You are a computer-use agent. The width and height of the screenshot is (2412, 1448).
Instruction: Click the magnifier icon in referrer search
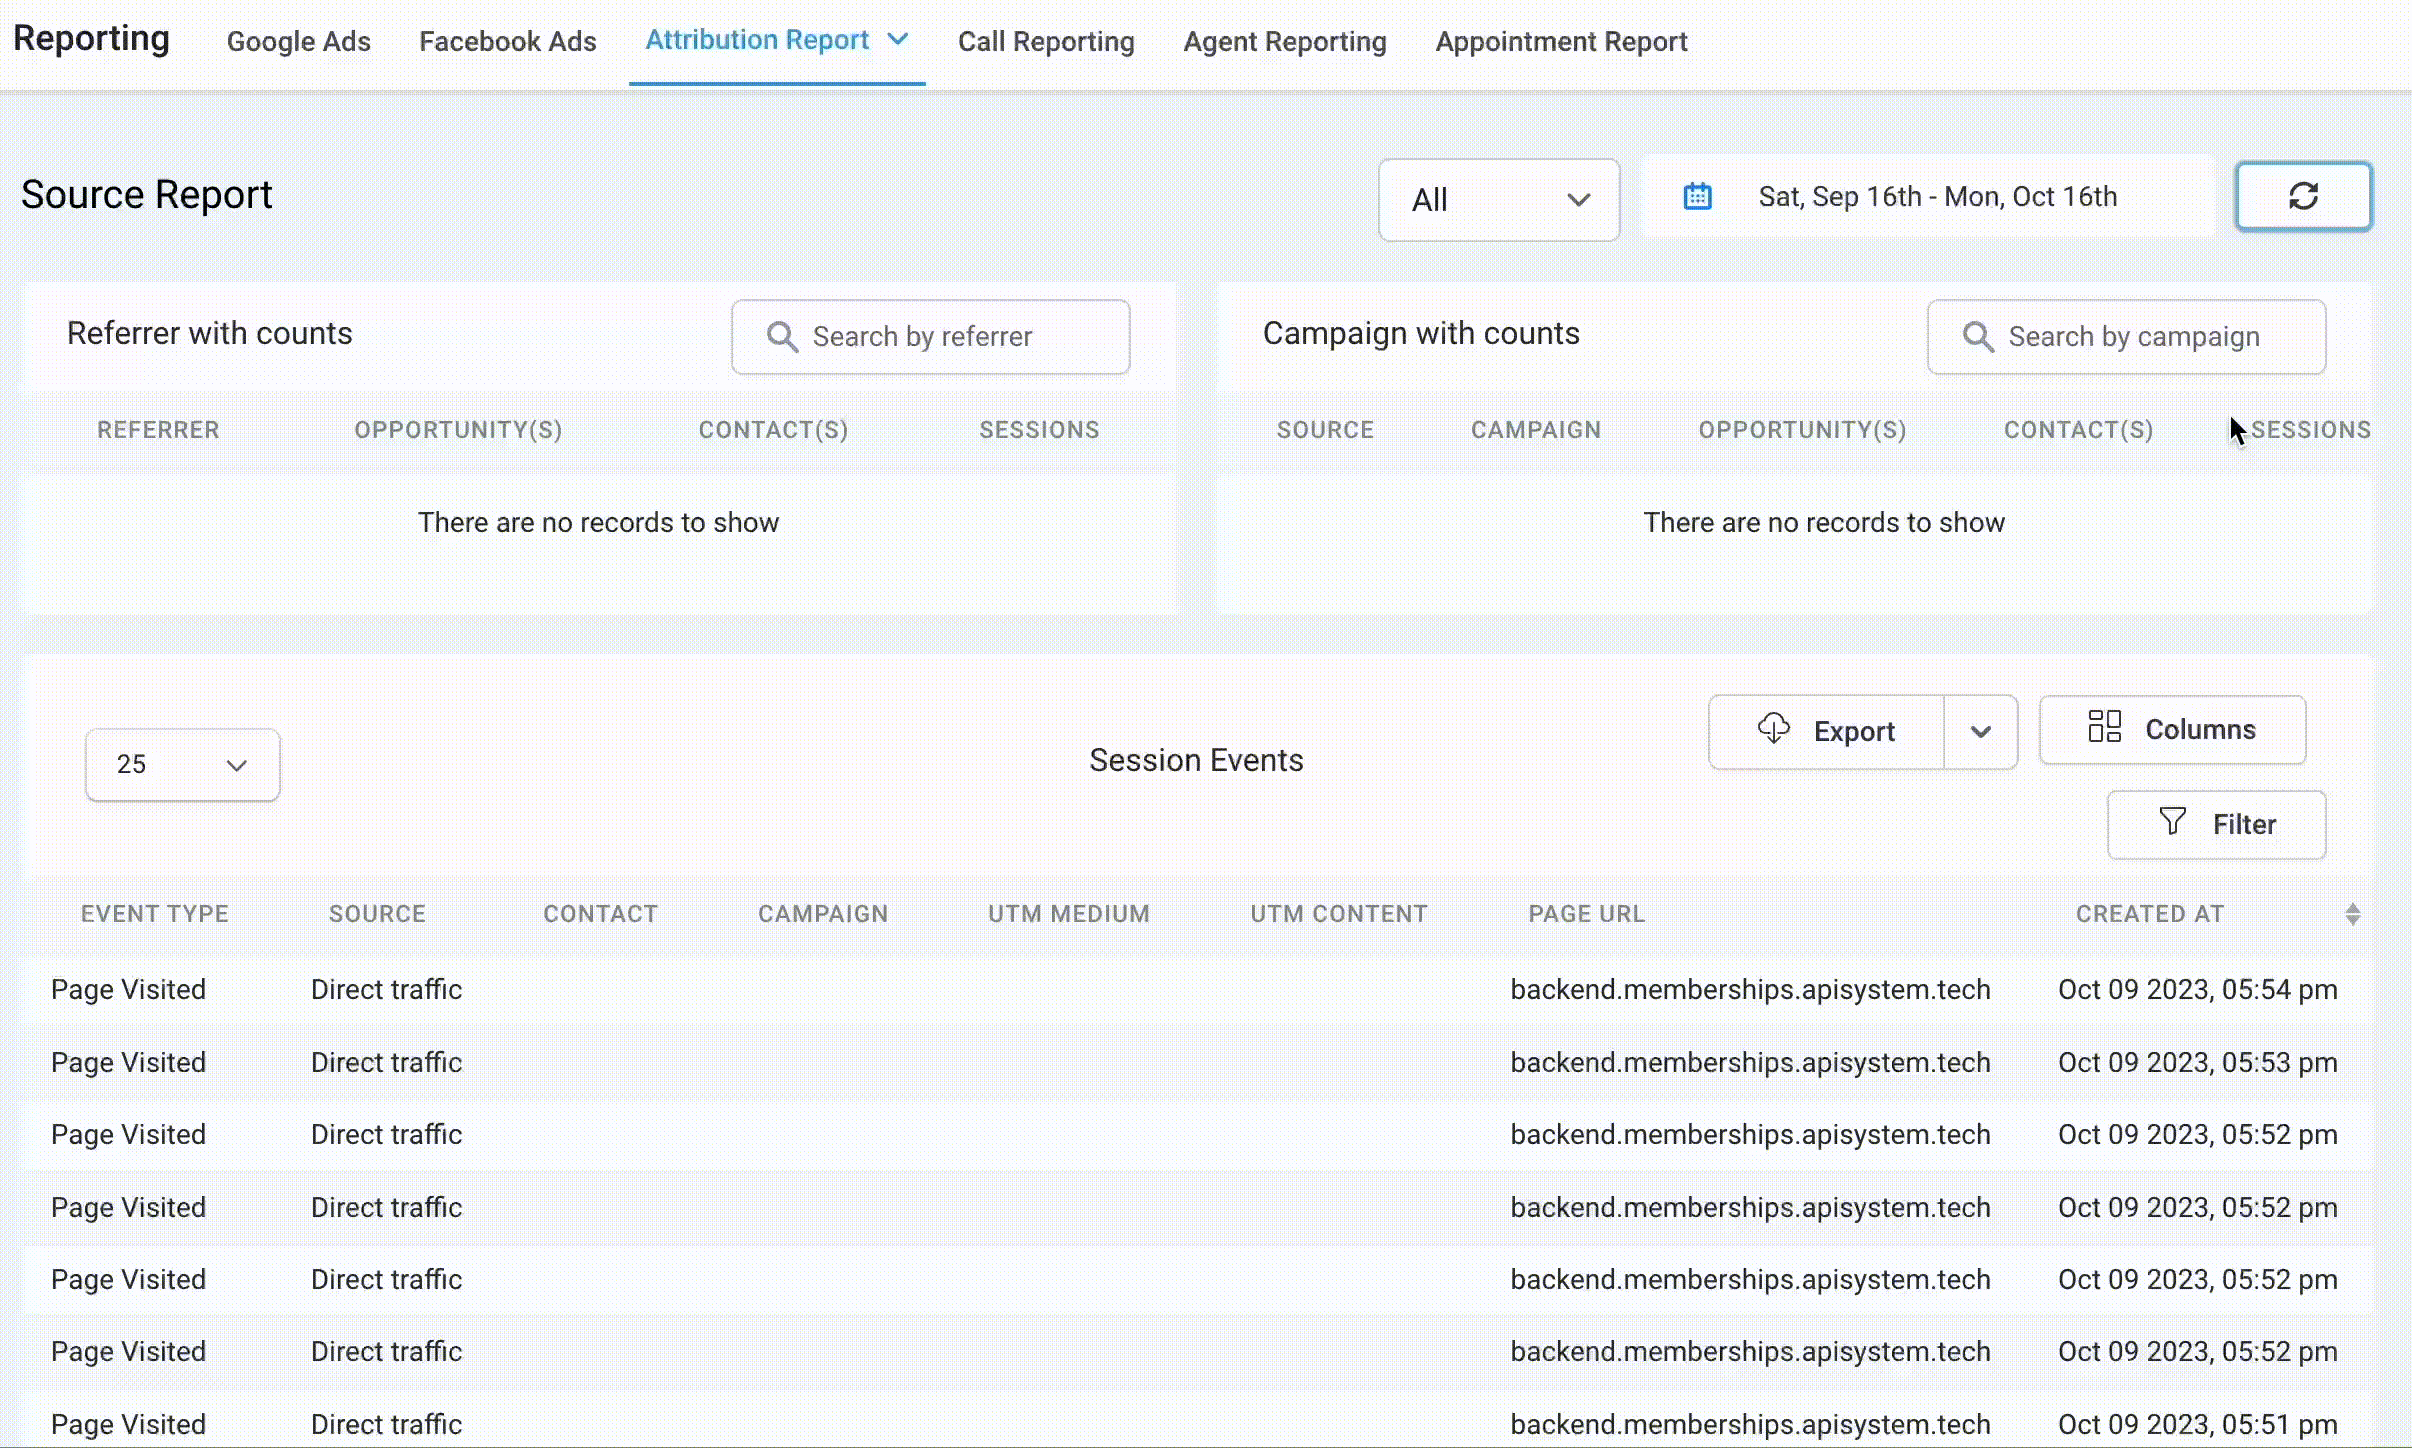click(x=782, y=337)
